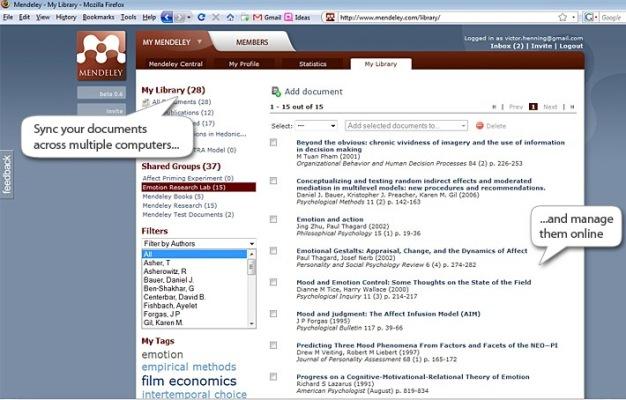Image resolution: width=626 pixels, height=400 pixels.
Task: Click the browser stop icon
Action: (x=216, y=17)
